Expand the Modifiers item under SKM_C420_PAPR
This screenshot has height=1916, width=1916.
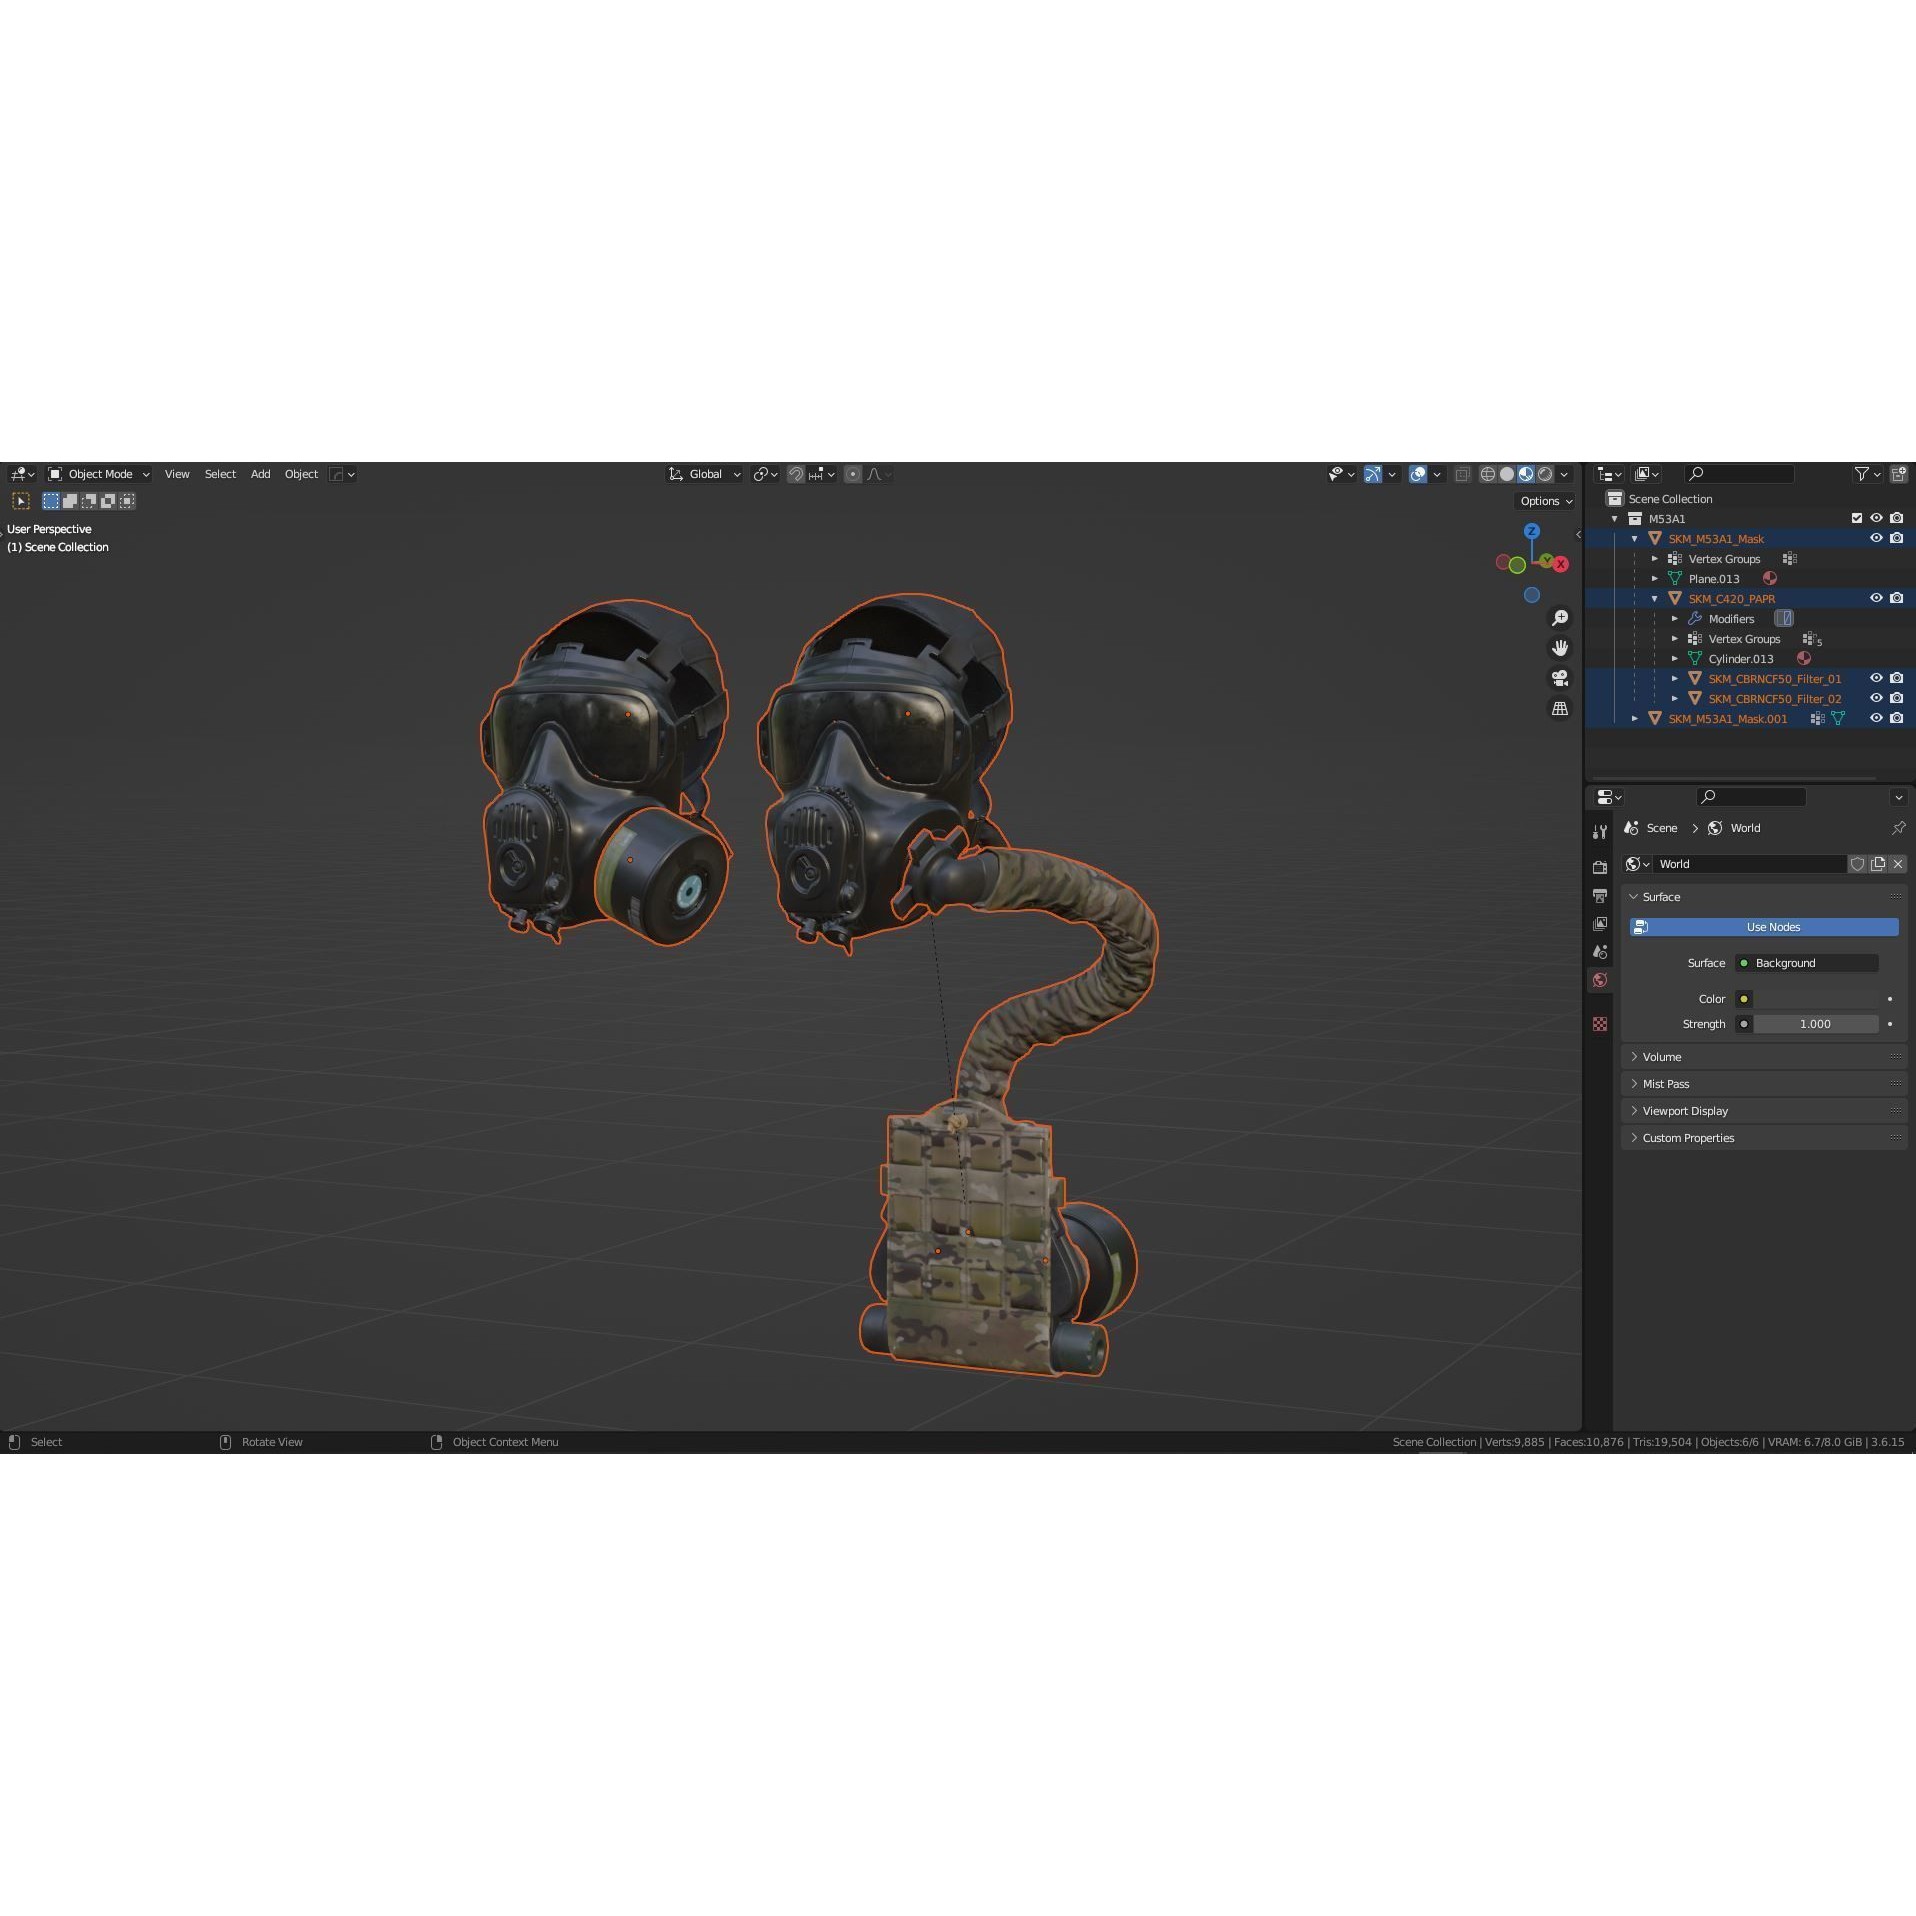(1675, 618)
